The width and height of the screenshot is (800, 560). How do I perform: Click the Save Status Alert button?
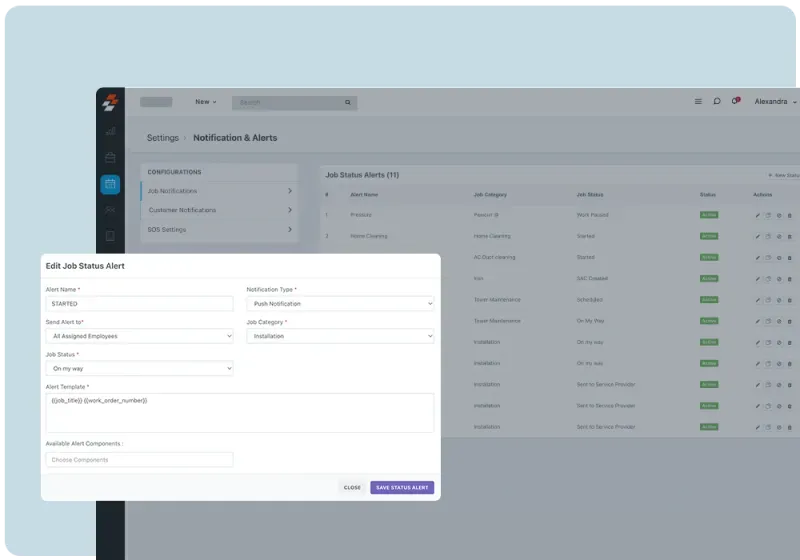click(x=402, y=488)
